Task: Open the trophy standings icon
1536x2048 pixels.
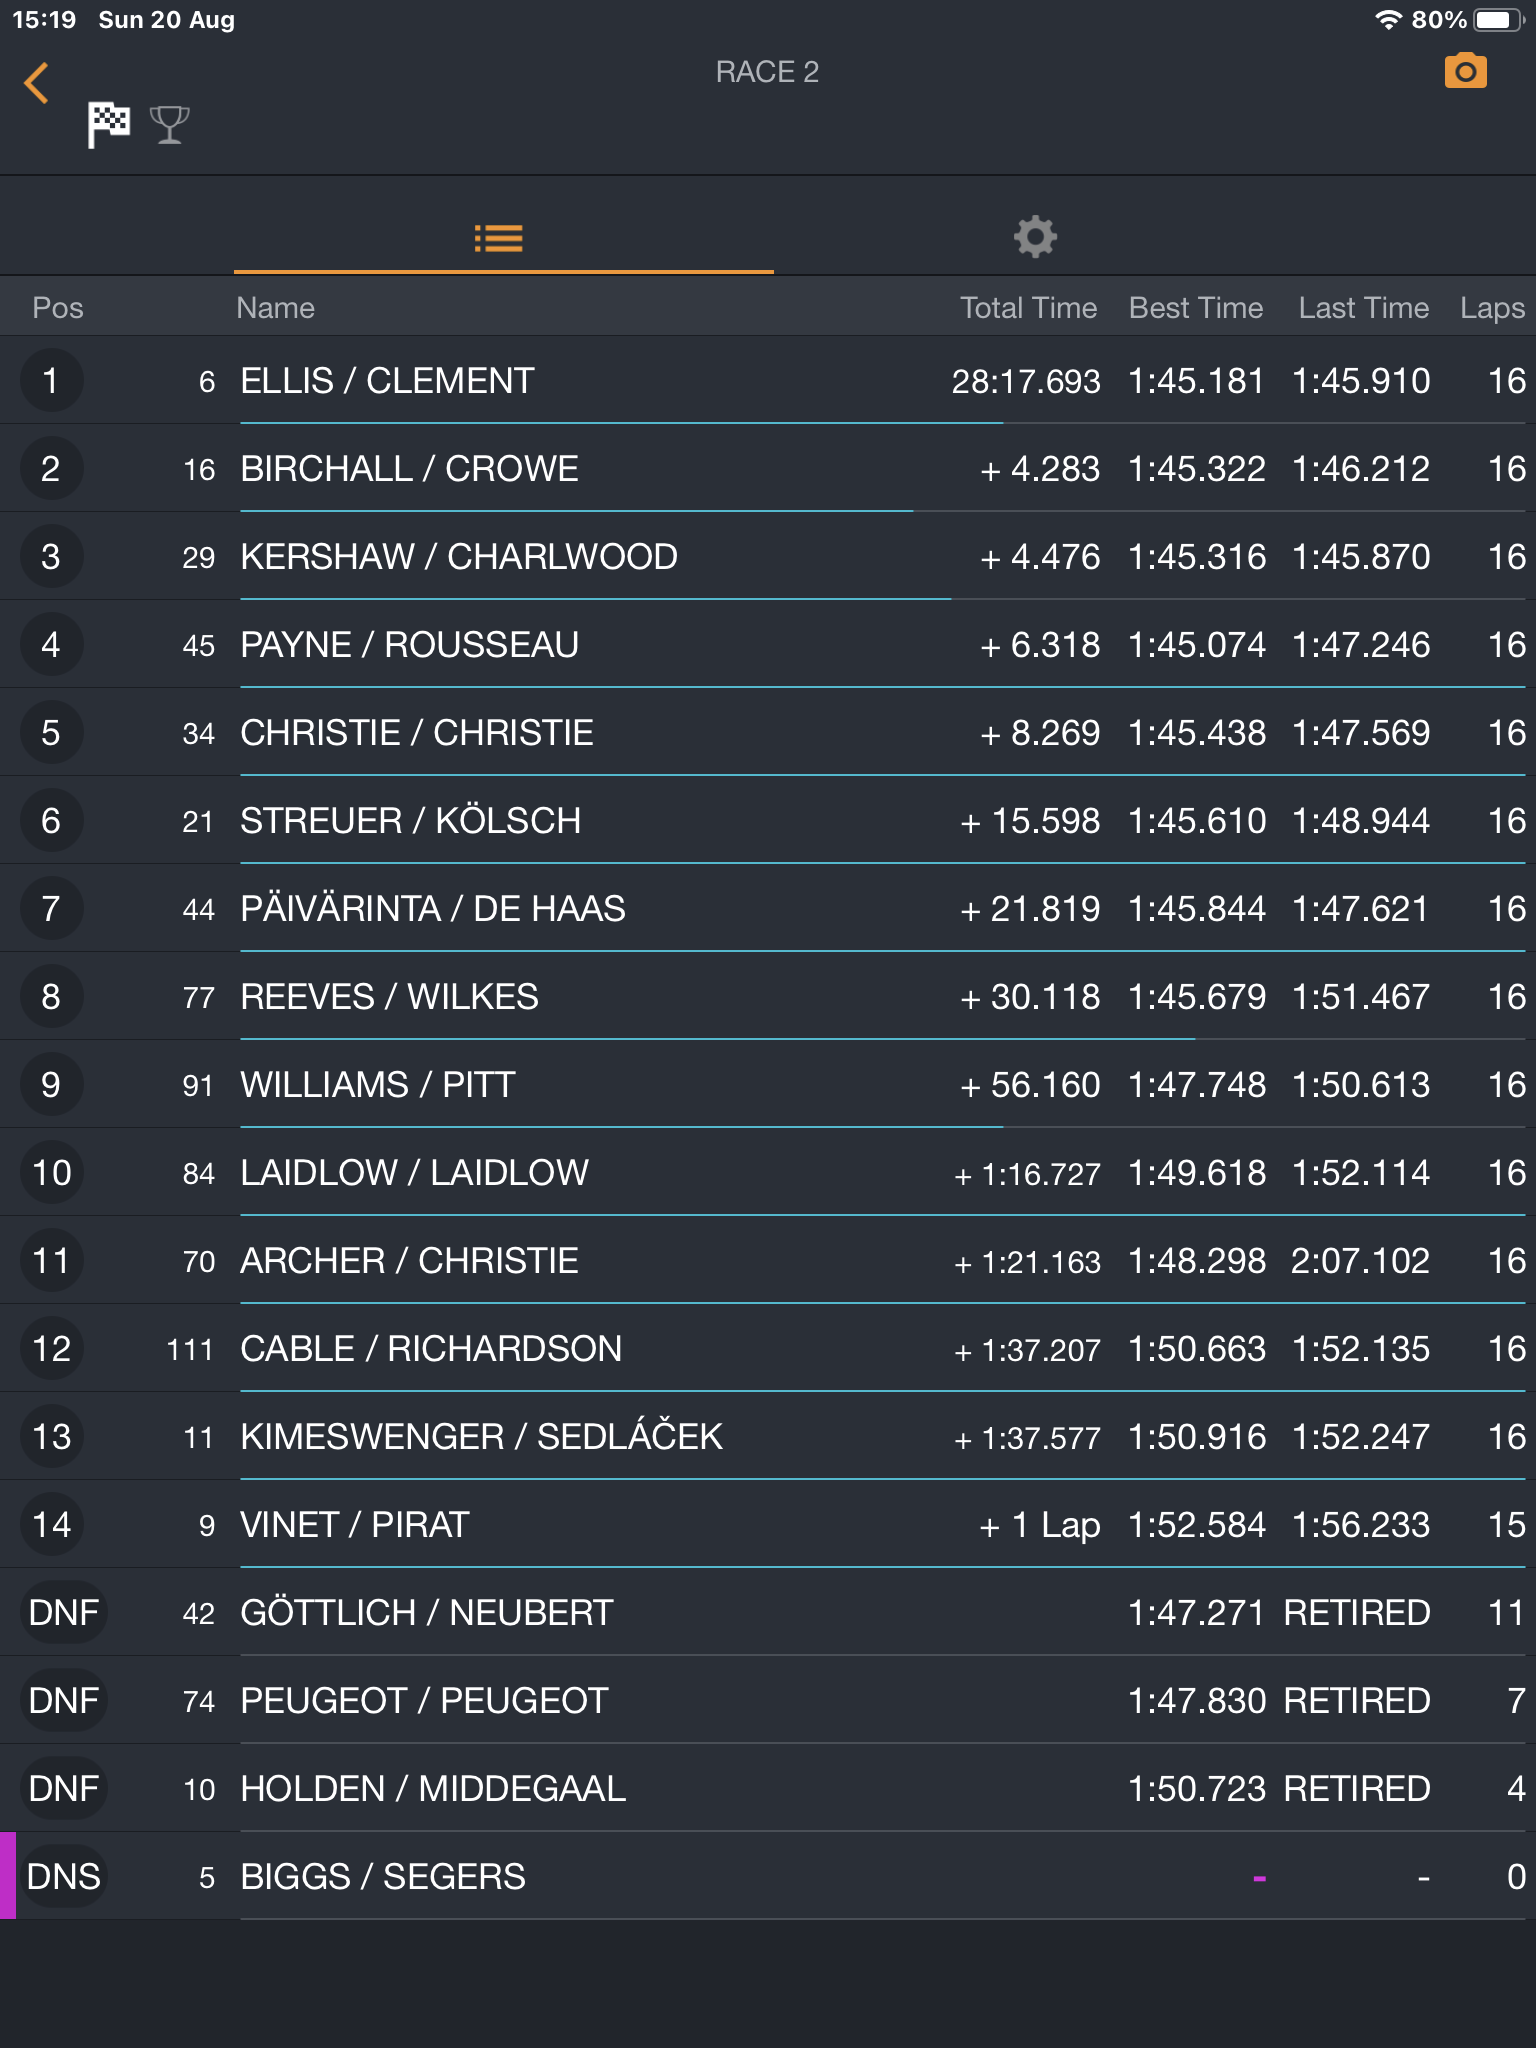Action: pos(169,125)
